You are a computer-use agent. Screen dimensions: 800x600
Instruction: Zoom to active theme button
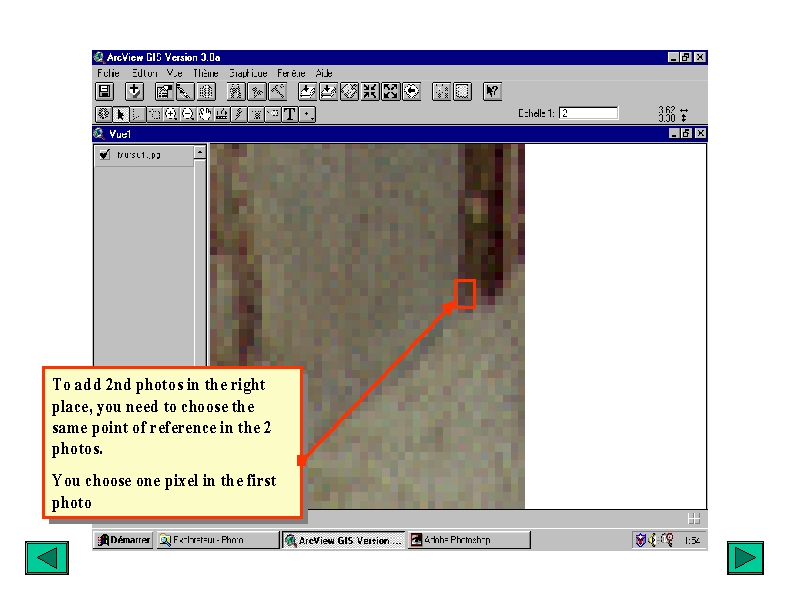click(x=328, y=92)
